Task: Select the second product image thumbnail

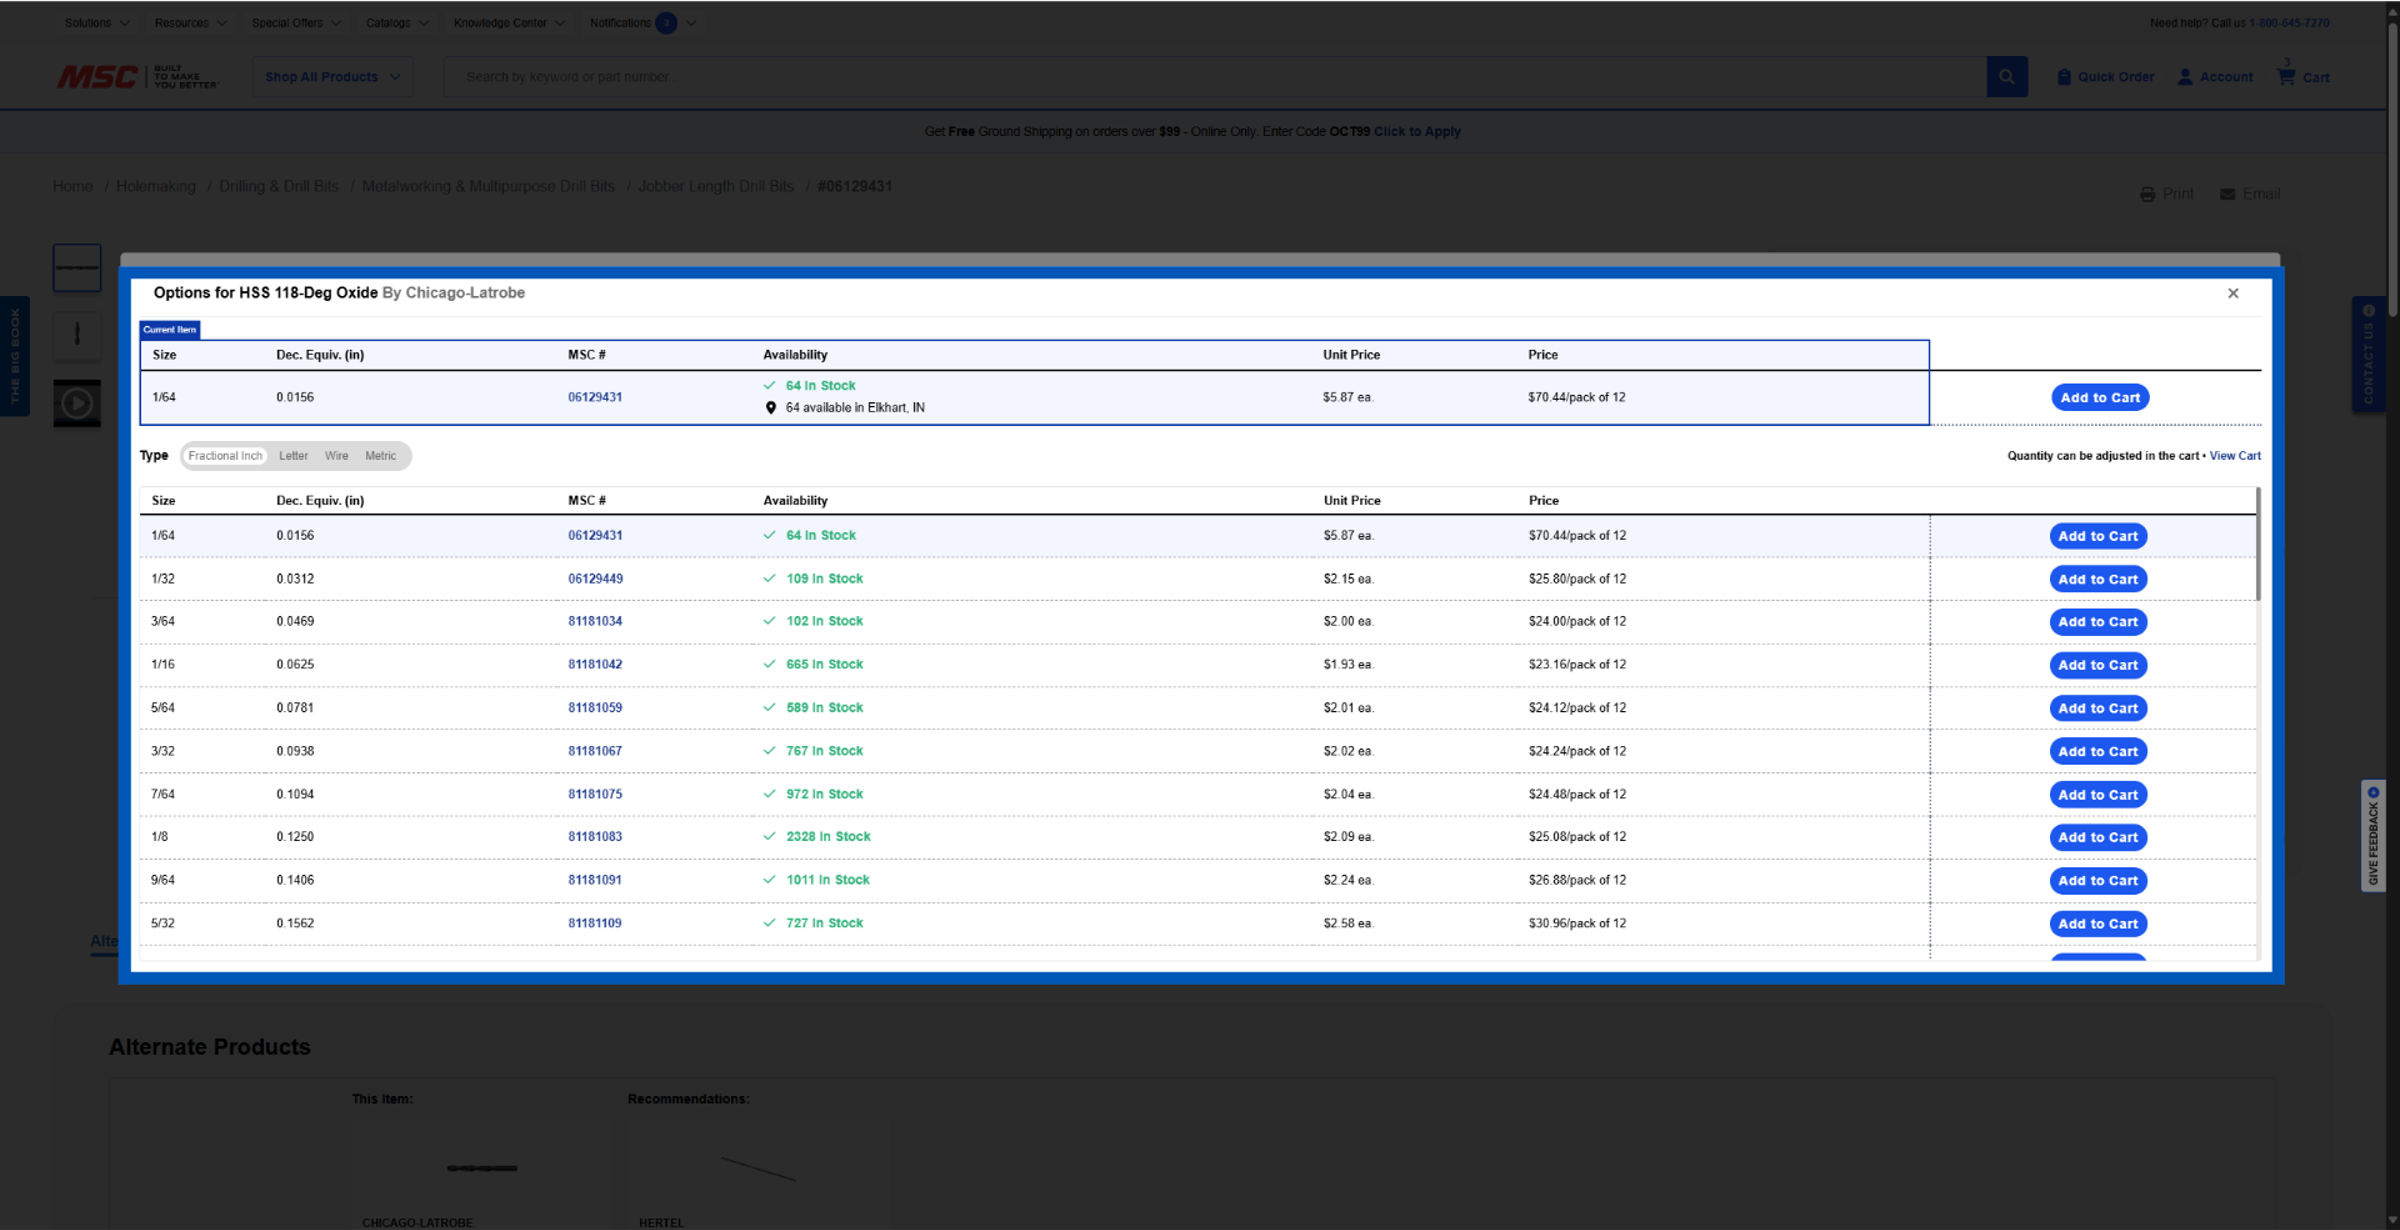Action: [x=77, y=335]
